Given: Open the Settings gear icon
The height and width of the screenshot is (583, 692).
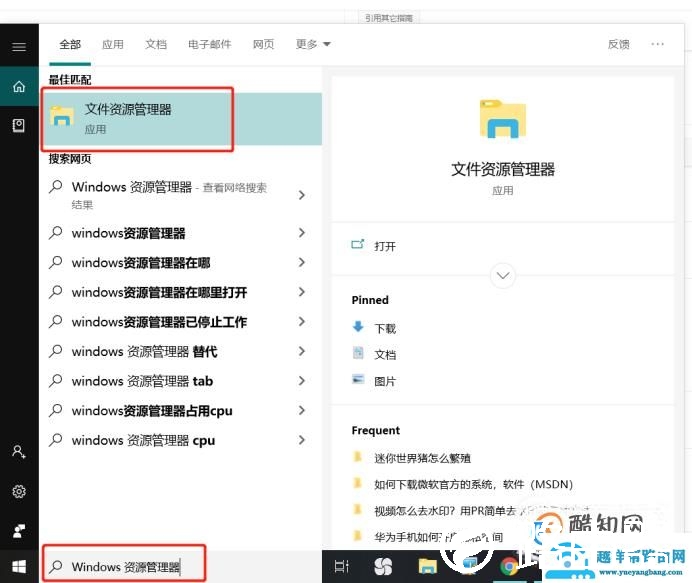Looking at the screenshot, I should click(x=19, y=491).
